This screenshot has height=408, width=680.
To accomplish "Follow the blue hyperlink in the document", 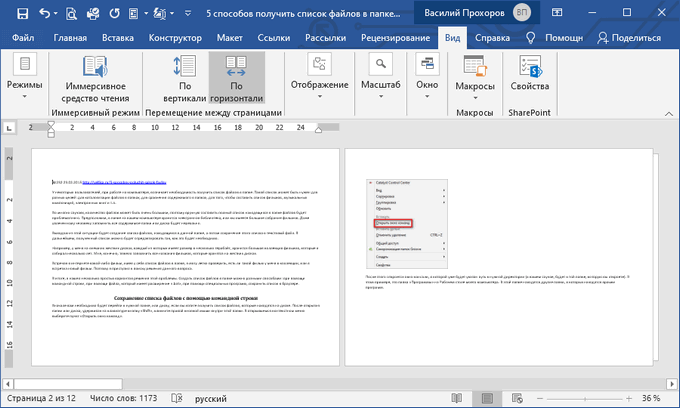I will [x=124, y=183].
